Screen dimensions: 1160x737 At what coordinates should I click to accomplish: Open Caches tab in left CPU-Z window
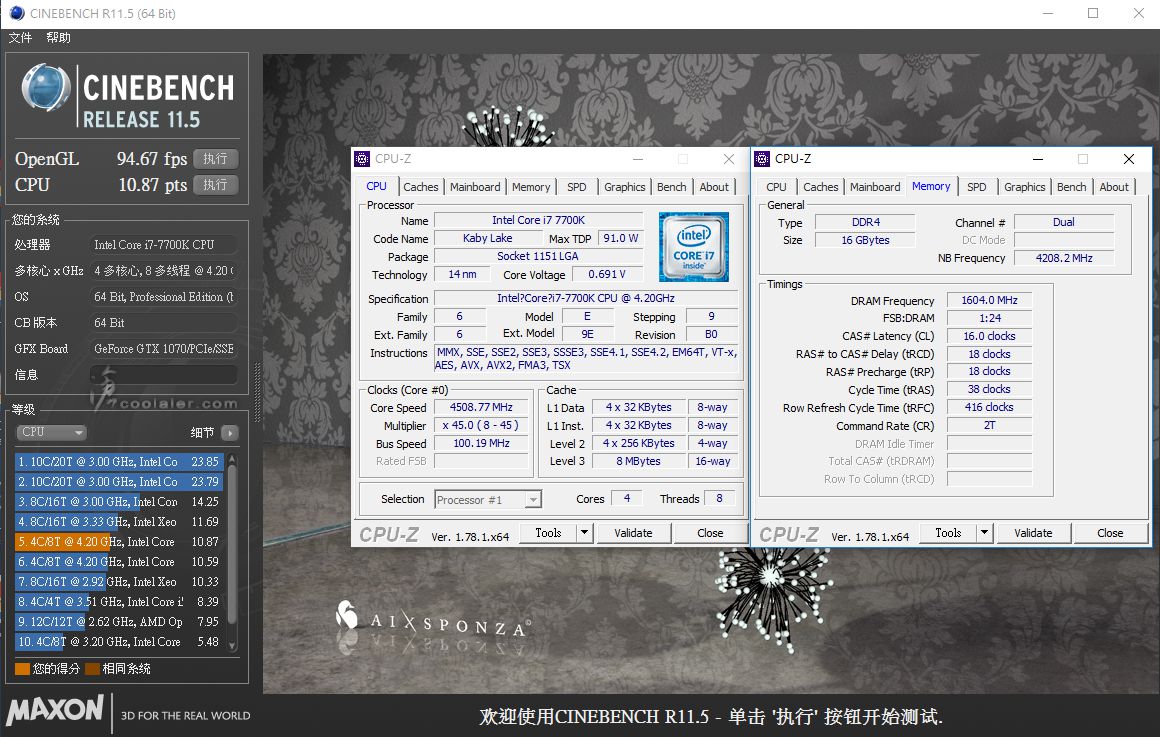point(421,187)
